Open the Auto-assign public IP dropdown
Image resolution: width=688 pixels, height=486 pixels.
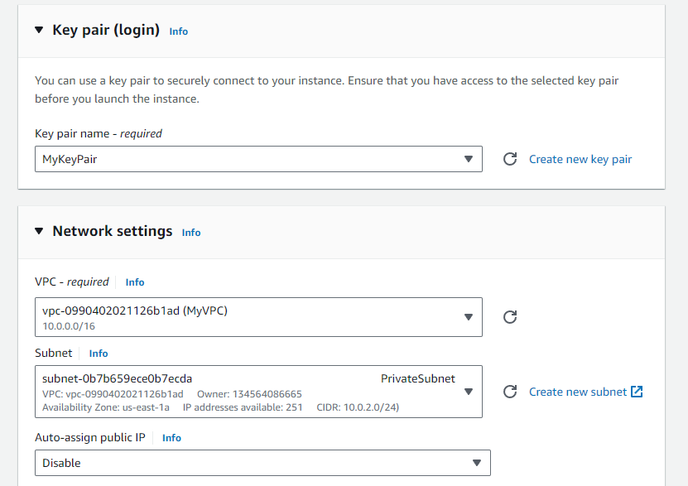(x=262, y=463)
